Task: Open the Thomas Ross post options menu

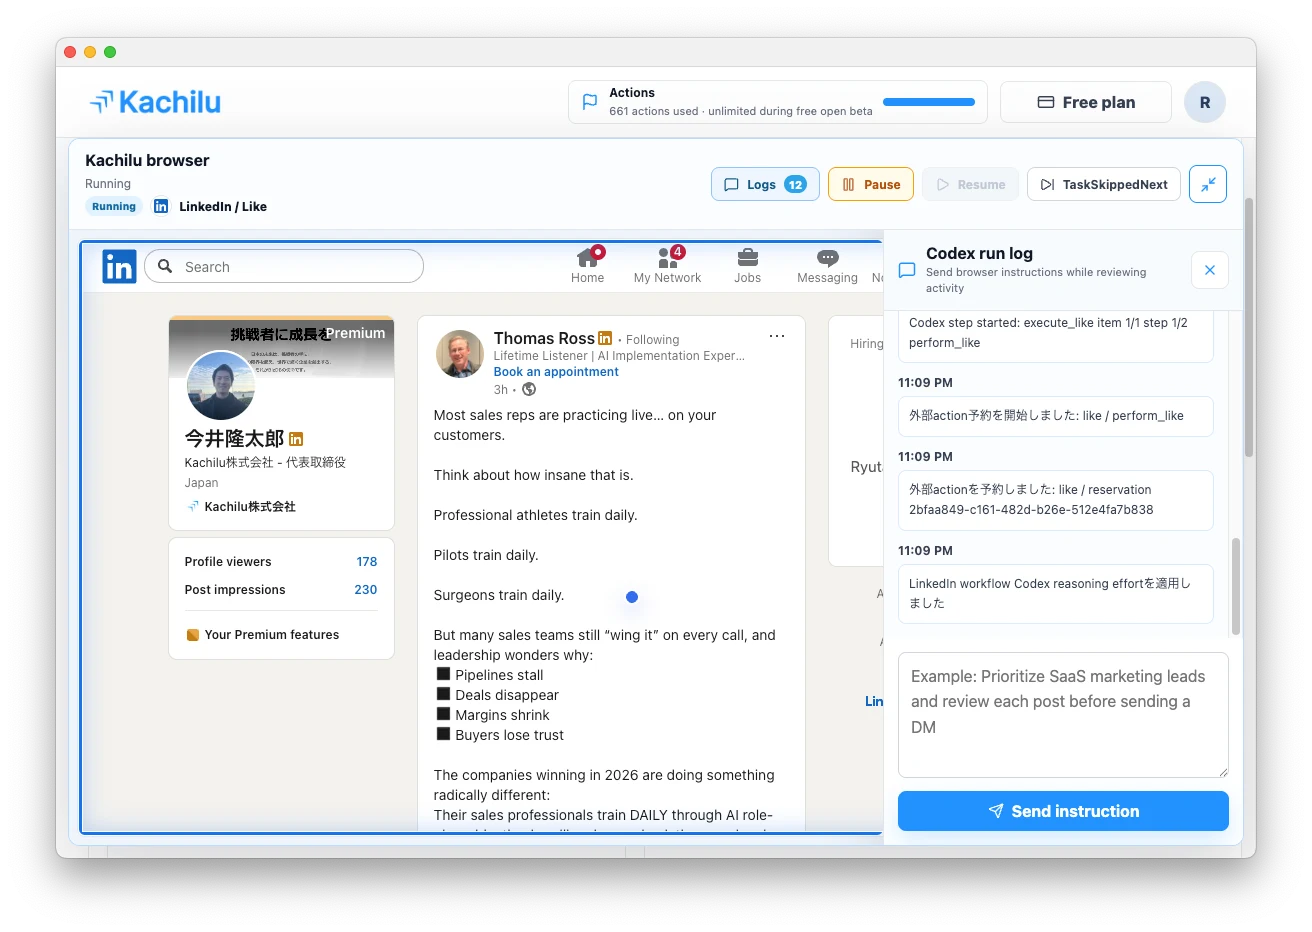Action: (777, 336)
